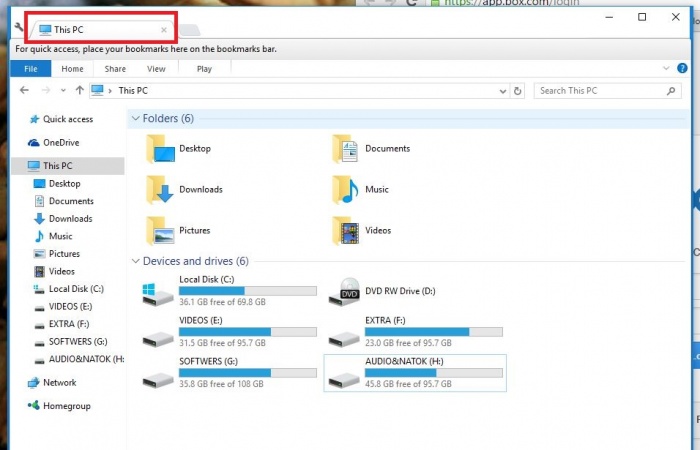Open the Documents folder icon in Folders

coord(346,149)
